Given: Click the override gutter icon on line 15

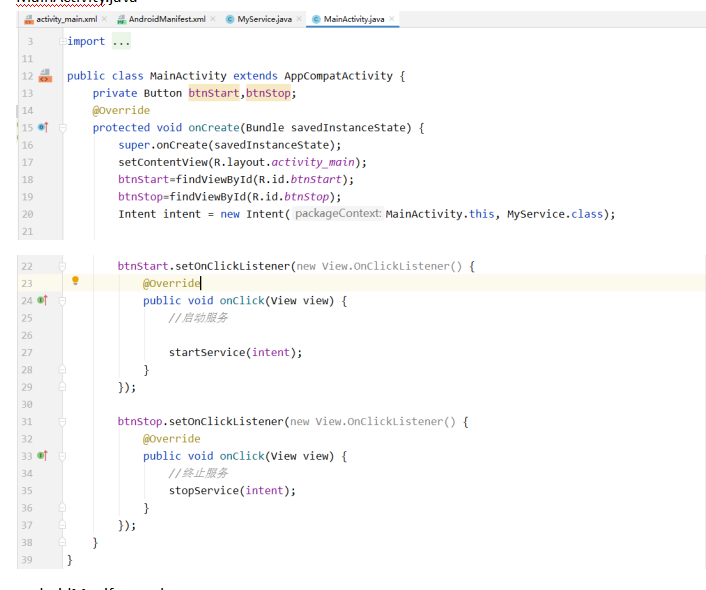Looking at the screenshot, I should (43, 127).
